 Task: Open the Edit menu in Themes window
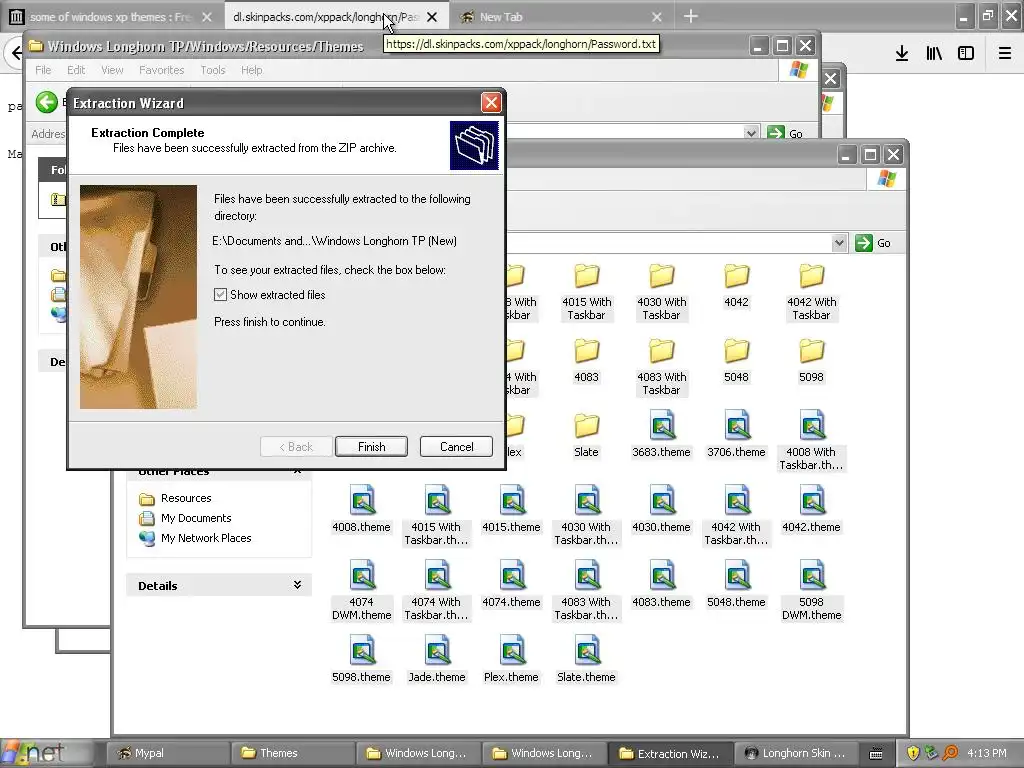[x=76, y=70]
